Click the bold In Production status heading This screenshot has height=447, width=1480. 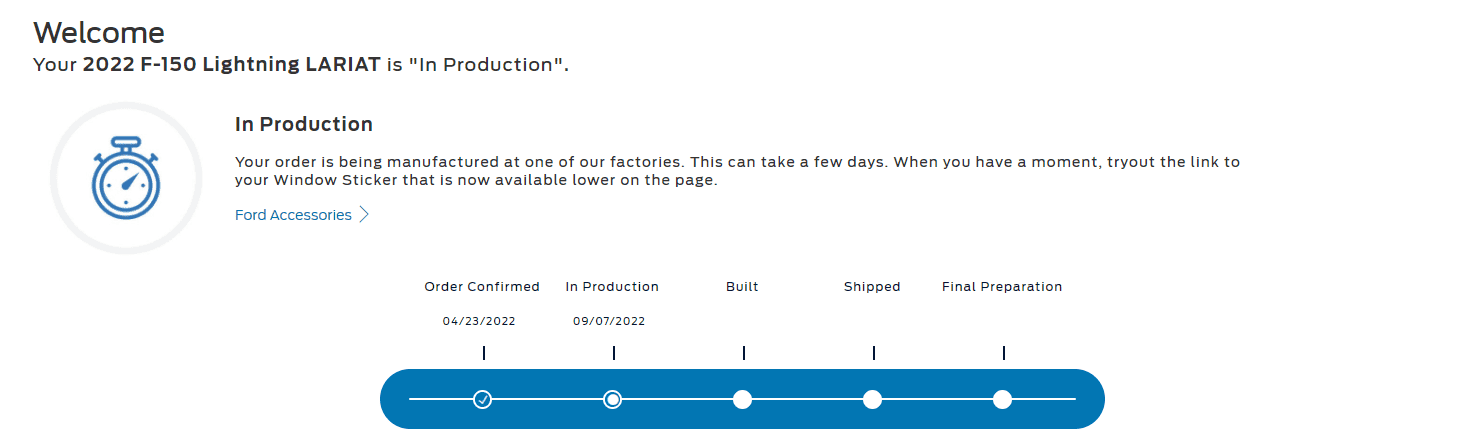coord(304,125)
